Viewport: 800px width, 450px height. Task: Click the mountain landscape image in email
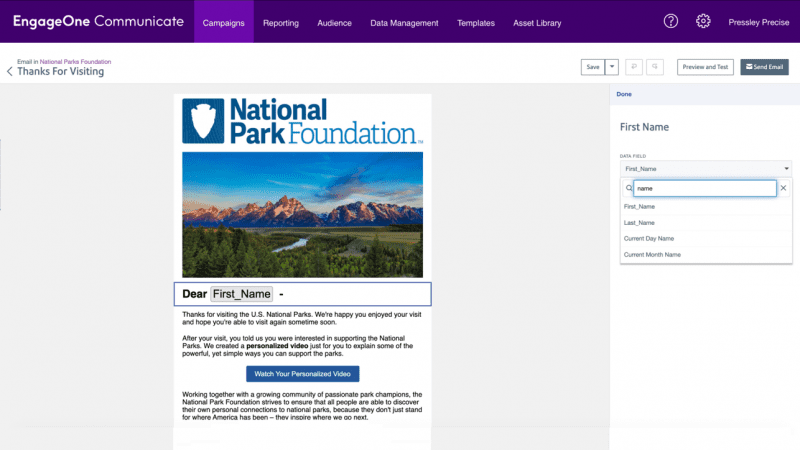click(x=303, y=215)
